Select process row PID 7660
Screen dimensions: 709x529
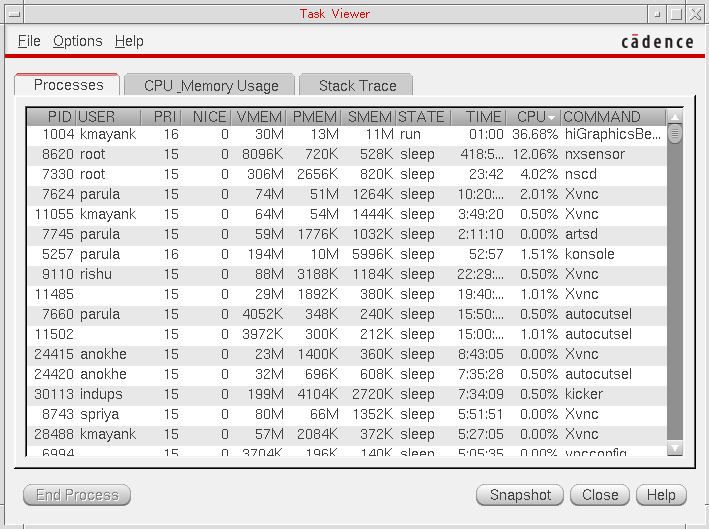point(346,314)
